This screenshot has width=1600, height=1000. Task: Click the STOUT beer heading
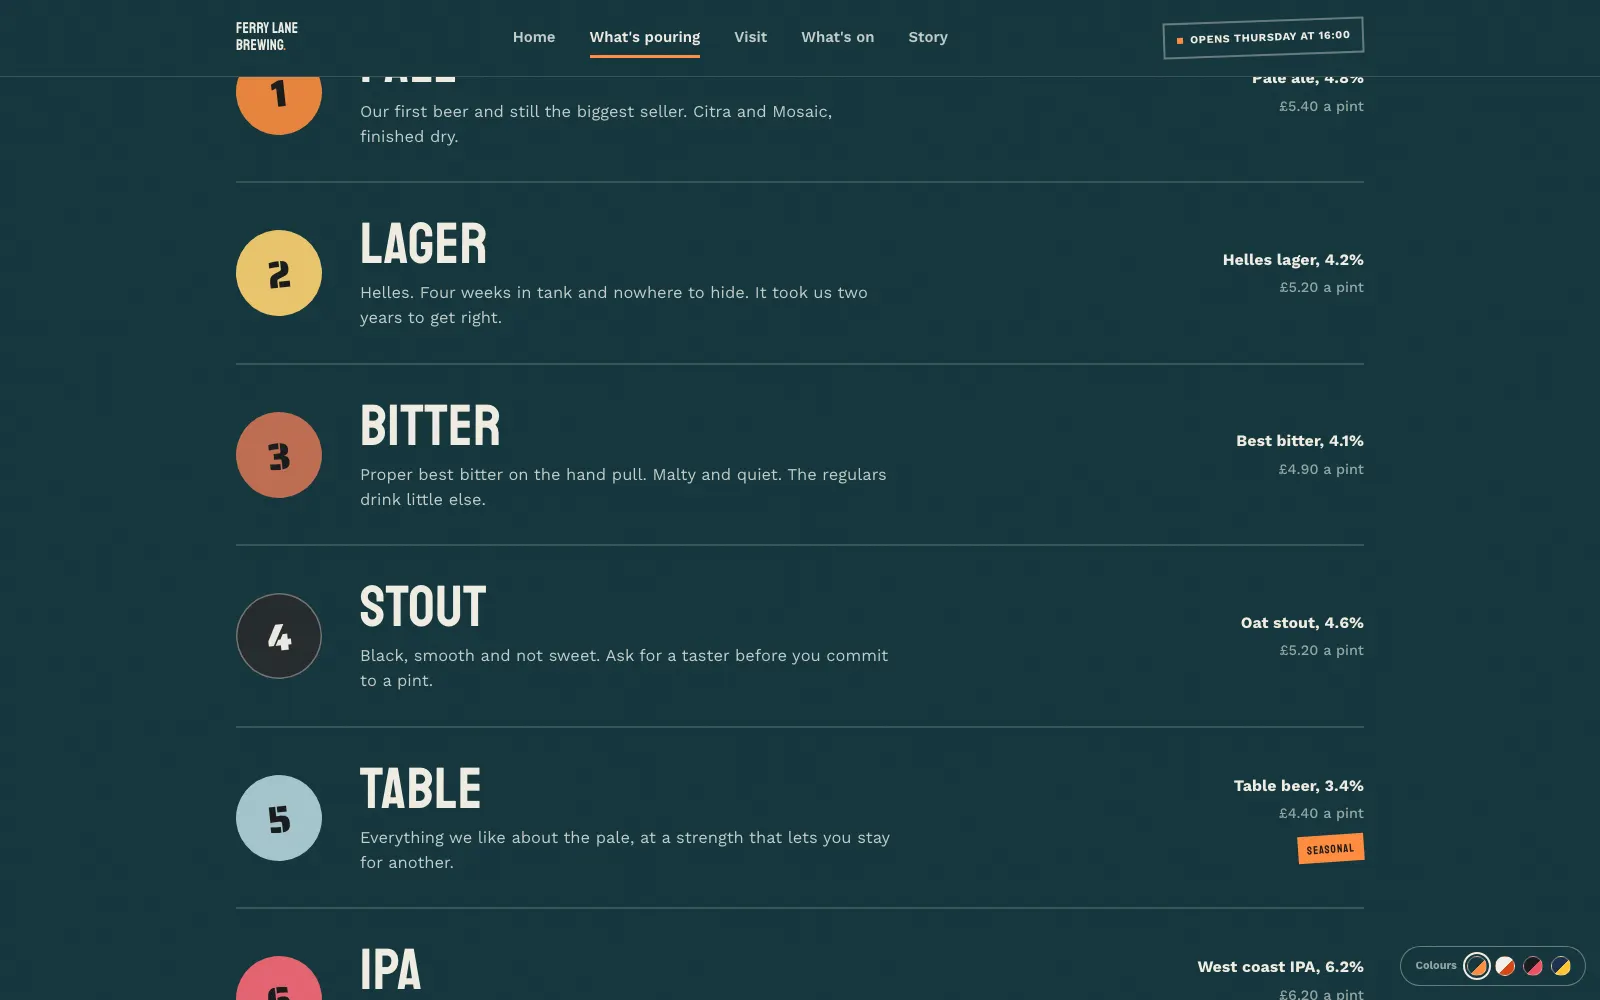click(x=423, y=607)
